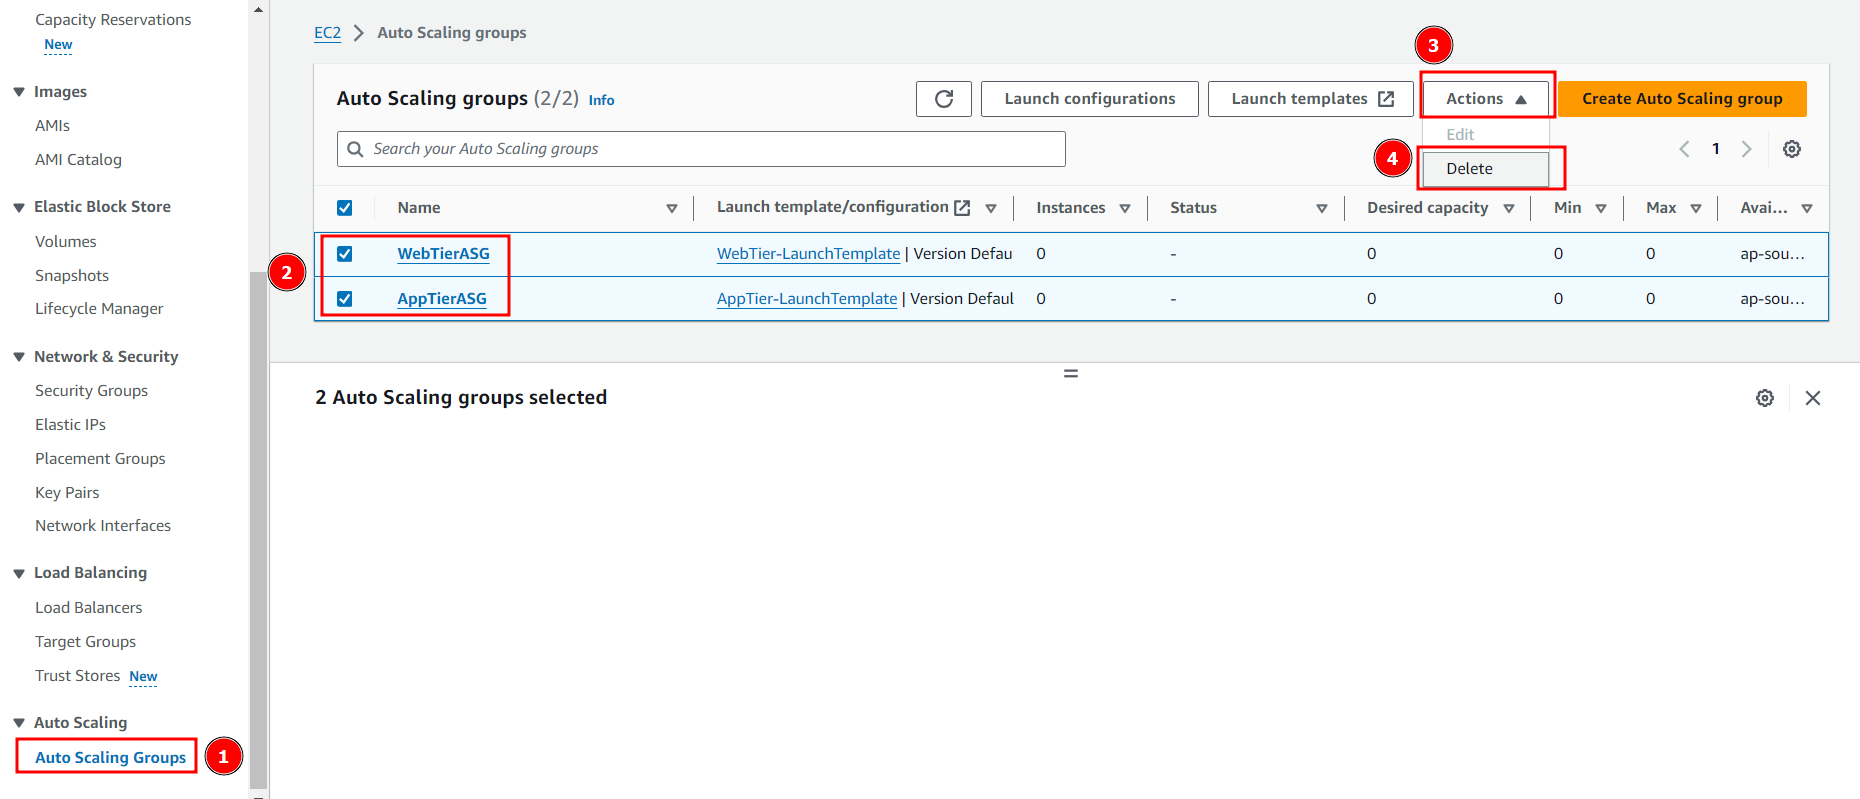
Task: Click the refresh icon button
Action: click(943, 99)
